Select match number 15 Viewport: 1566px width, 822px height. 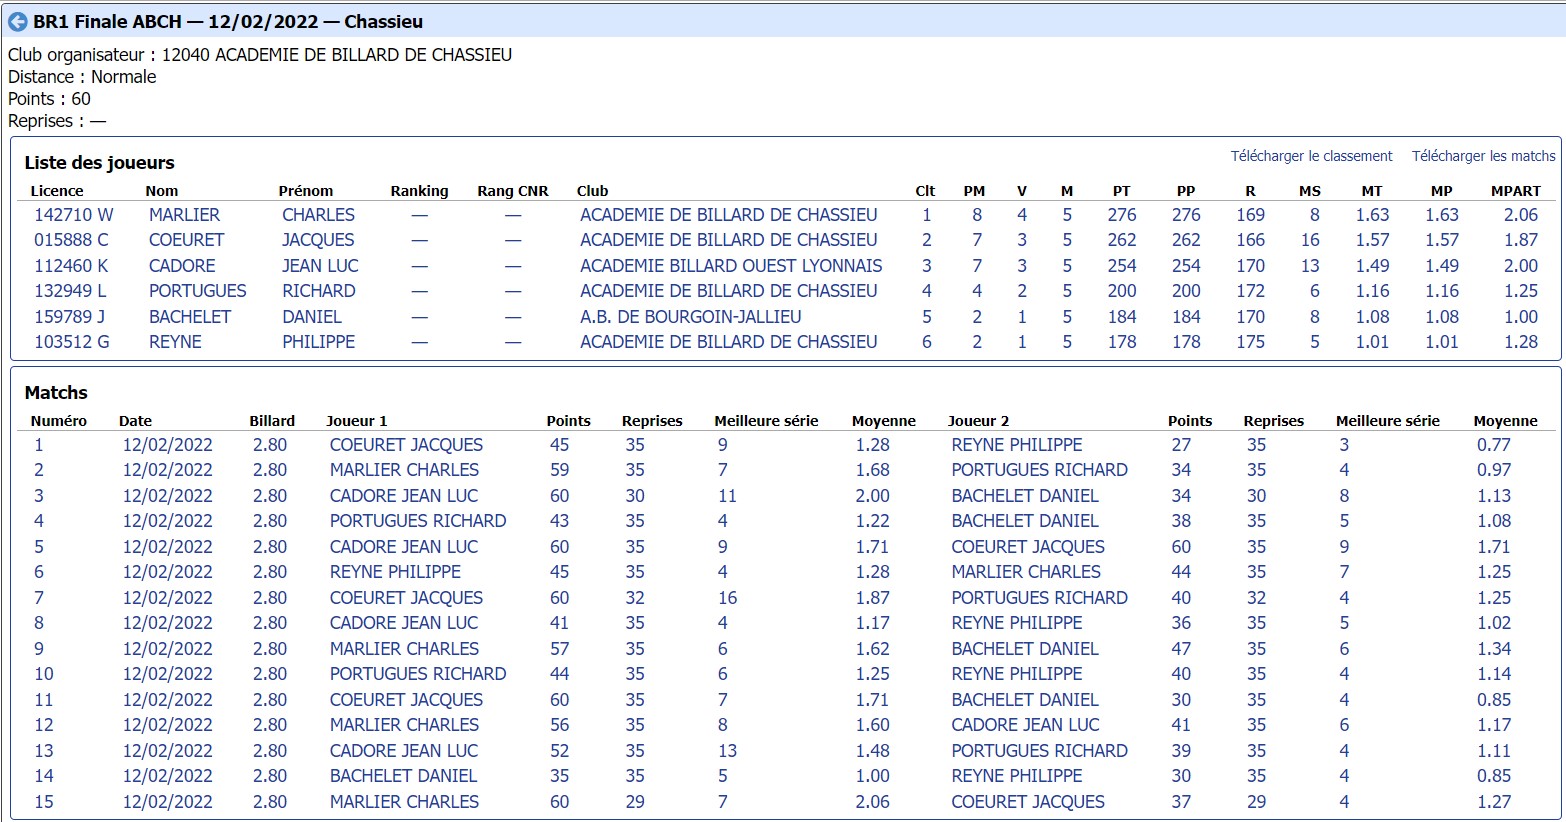pyautogui.click(x=44, y=802)
